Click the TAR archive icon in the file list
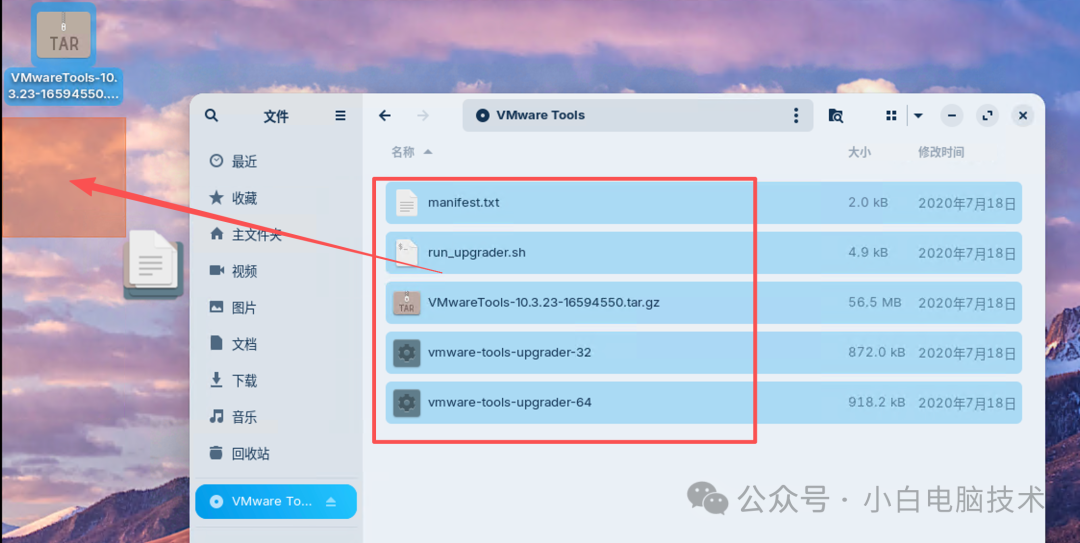The image size is (1080, 543). (x=406, y=303)
